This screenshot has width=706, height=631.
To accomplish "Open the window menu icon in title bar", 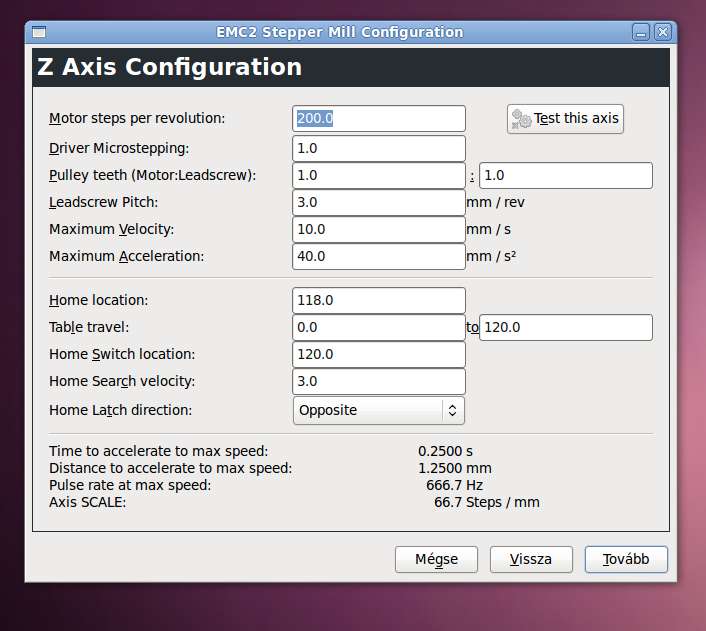I will [x=40, y=32].
